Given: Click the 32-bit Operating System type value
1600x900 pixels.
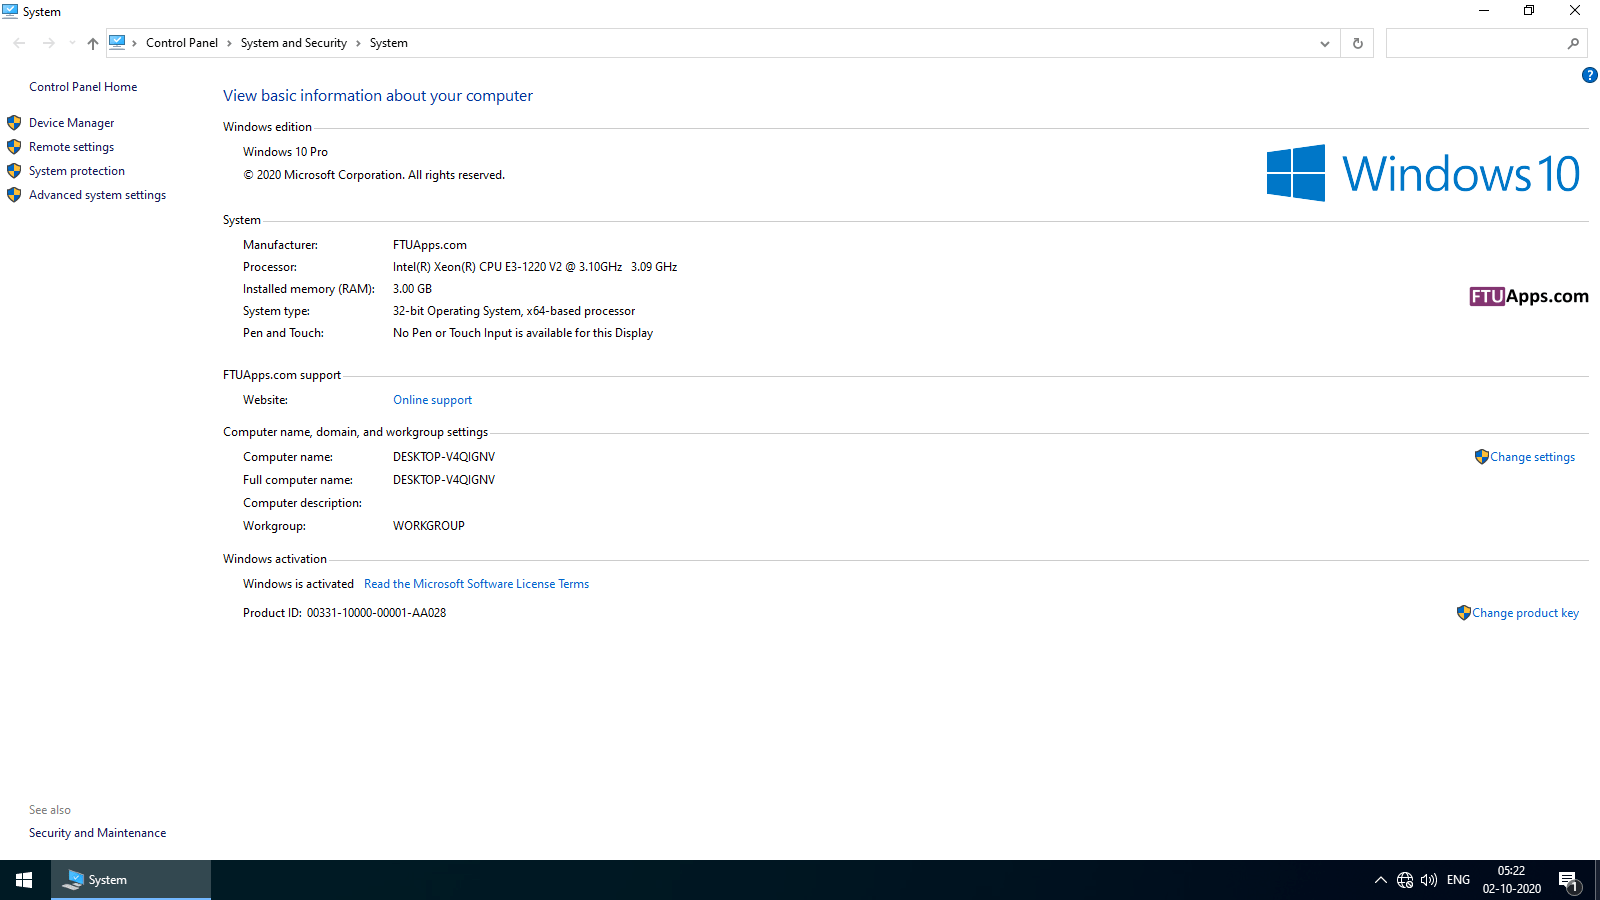Looking at the screenshot, I should [514, 311].
